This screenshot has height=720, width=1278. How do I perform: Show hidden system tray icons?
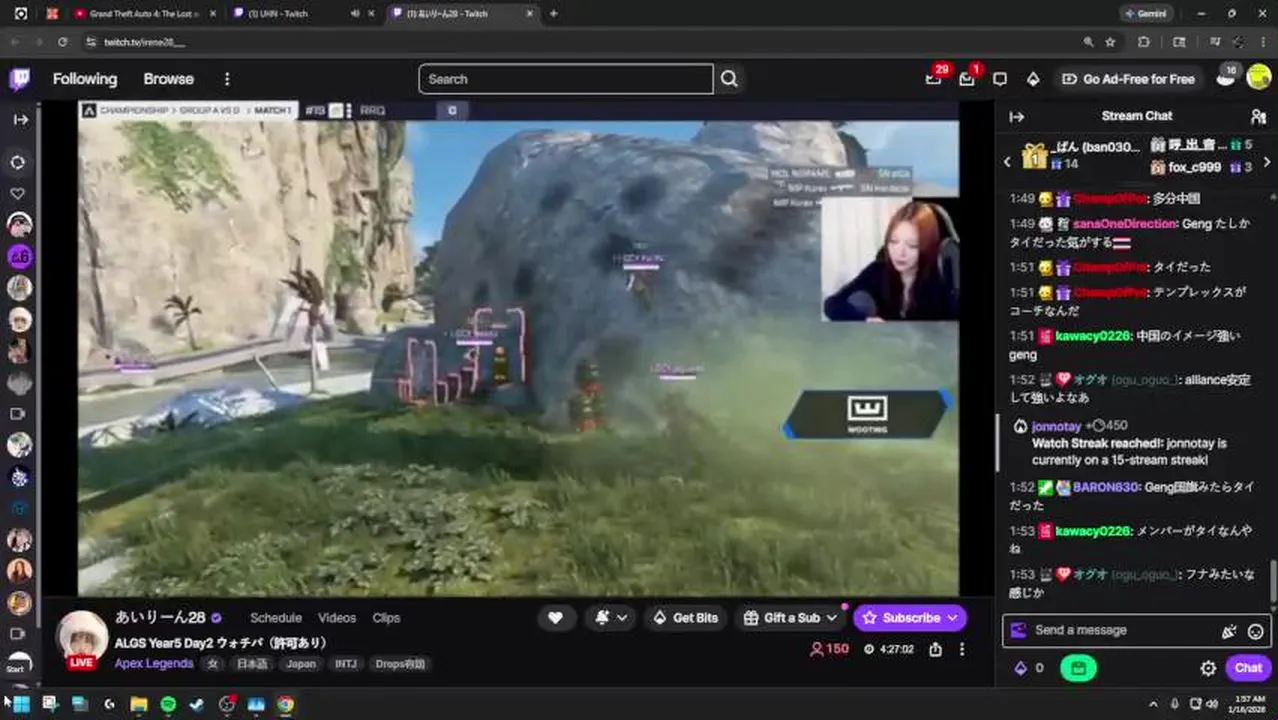click(1152, 704)
